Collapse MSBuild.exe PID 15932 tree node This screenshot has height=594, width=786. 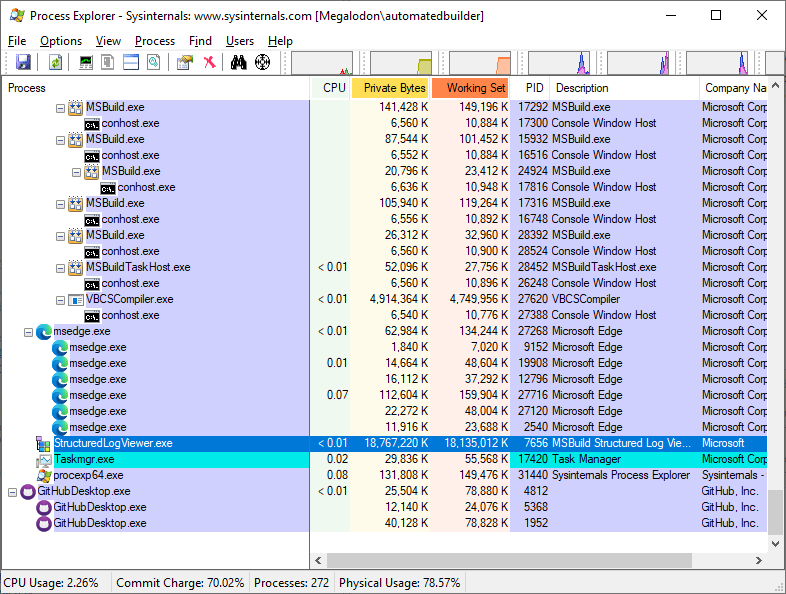pos(60,140)
